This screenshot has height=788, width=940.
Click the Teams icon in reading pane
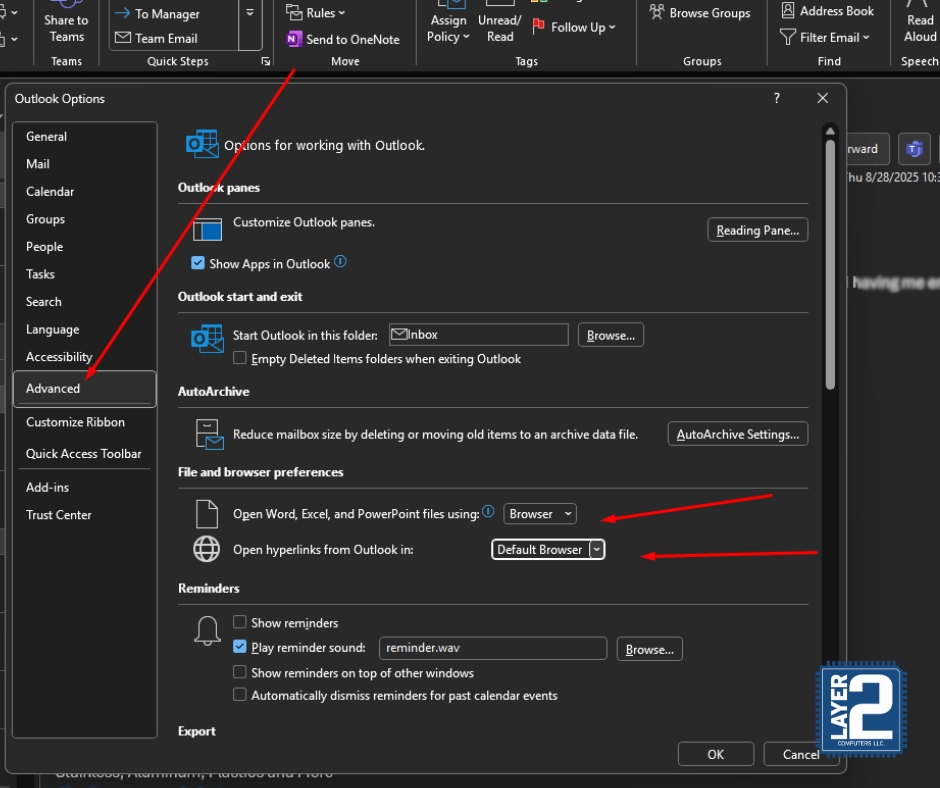point(913,149)
